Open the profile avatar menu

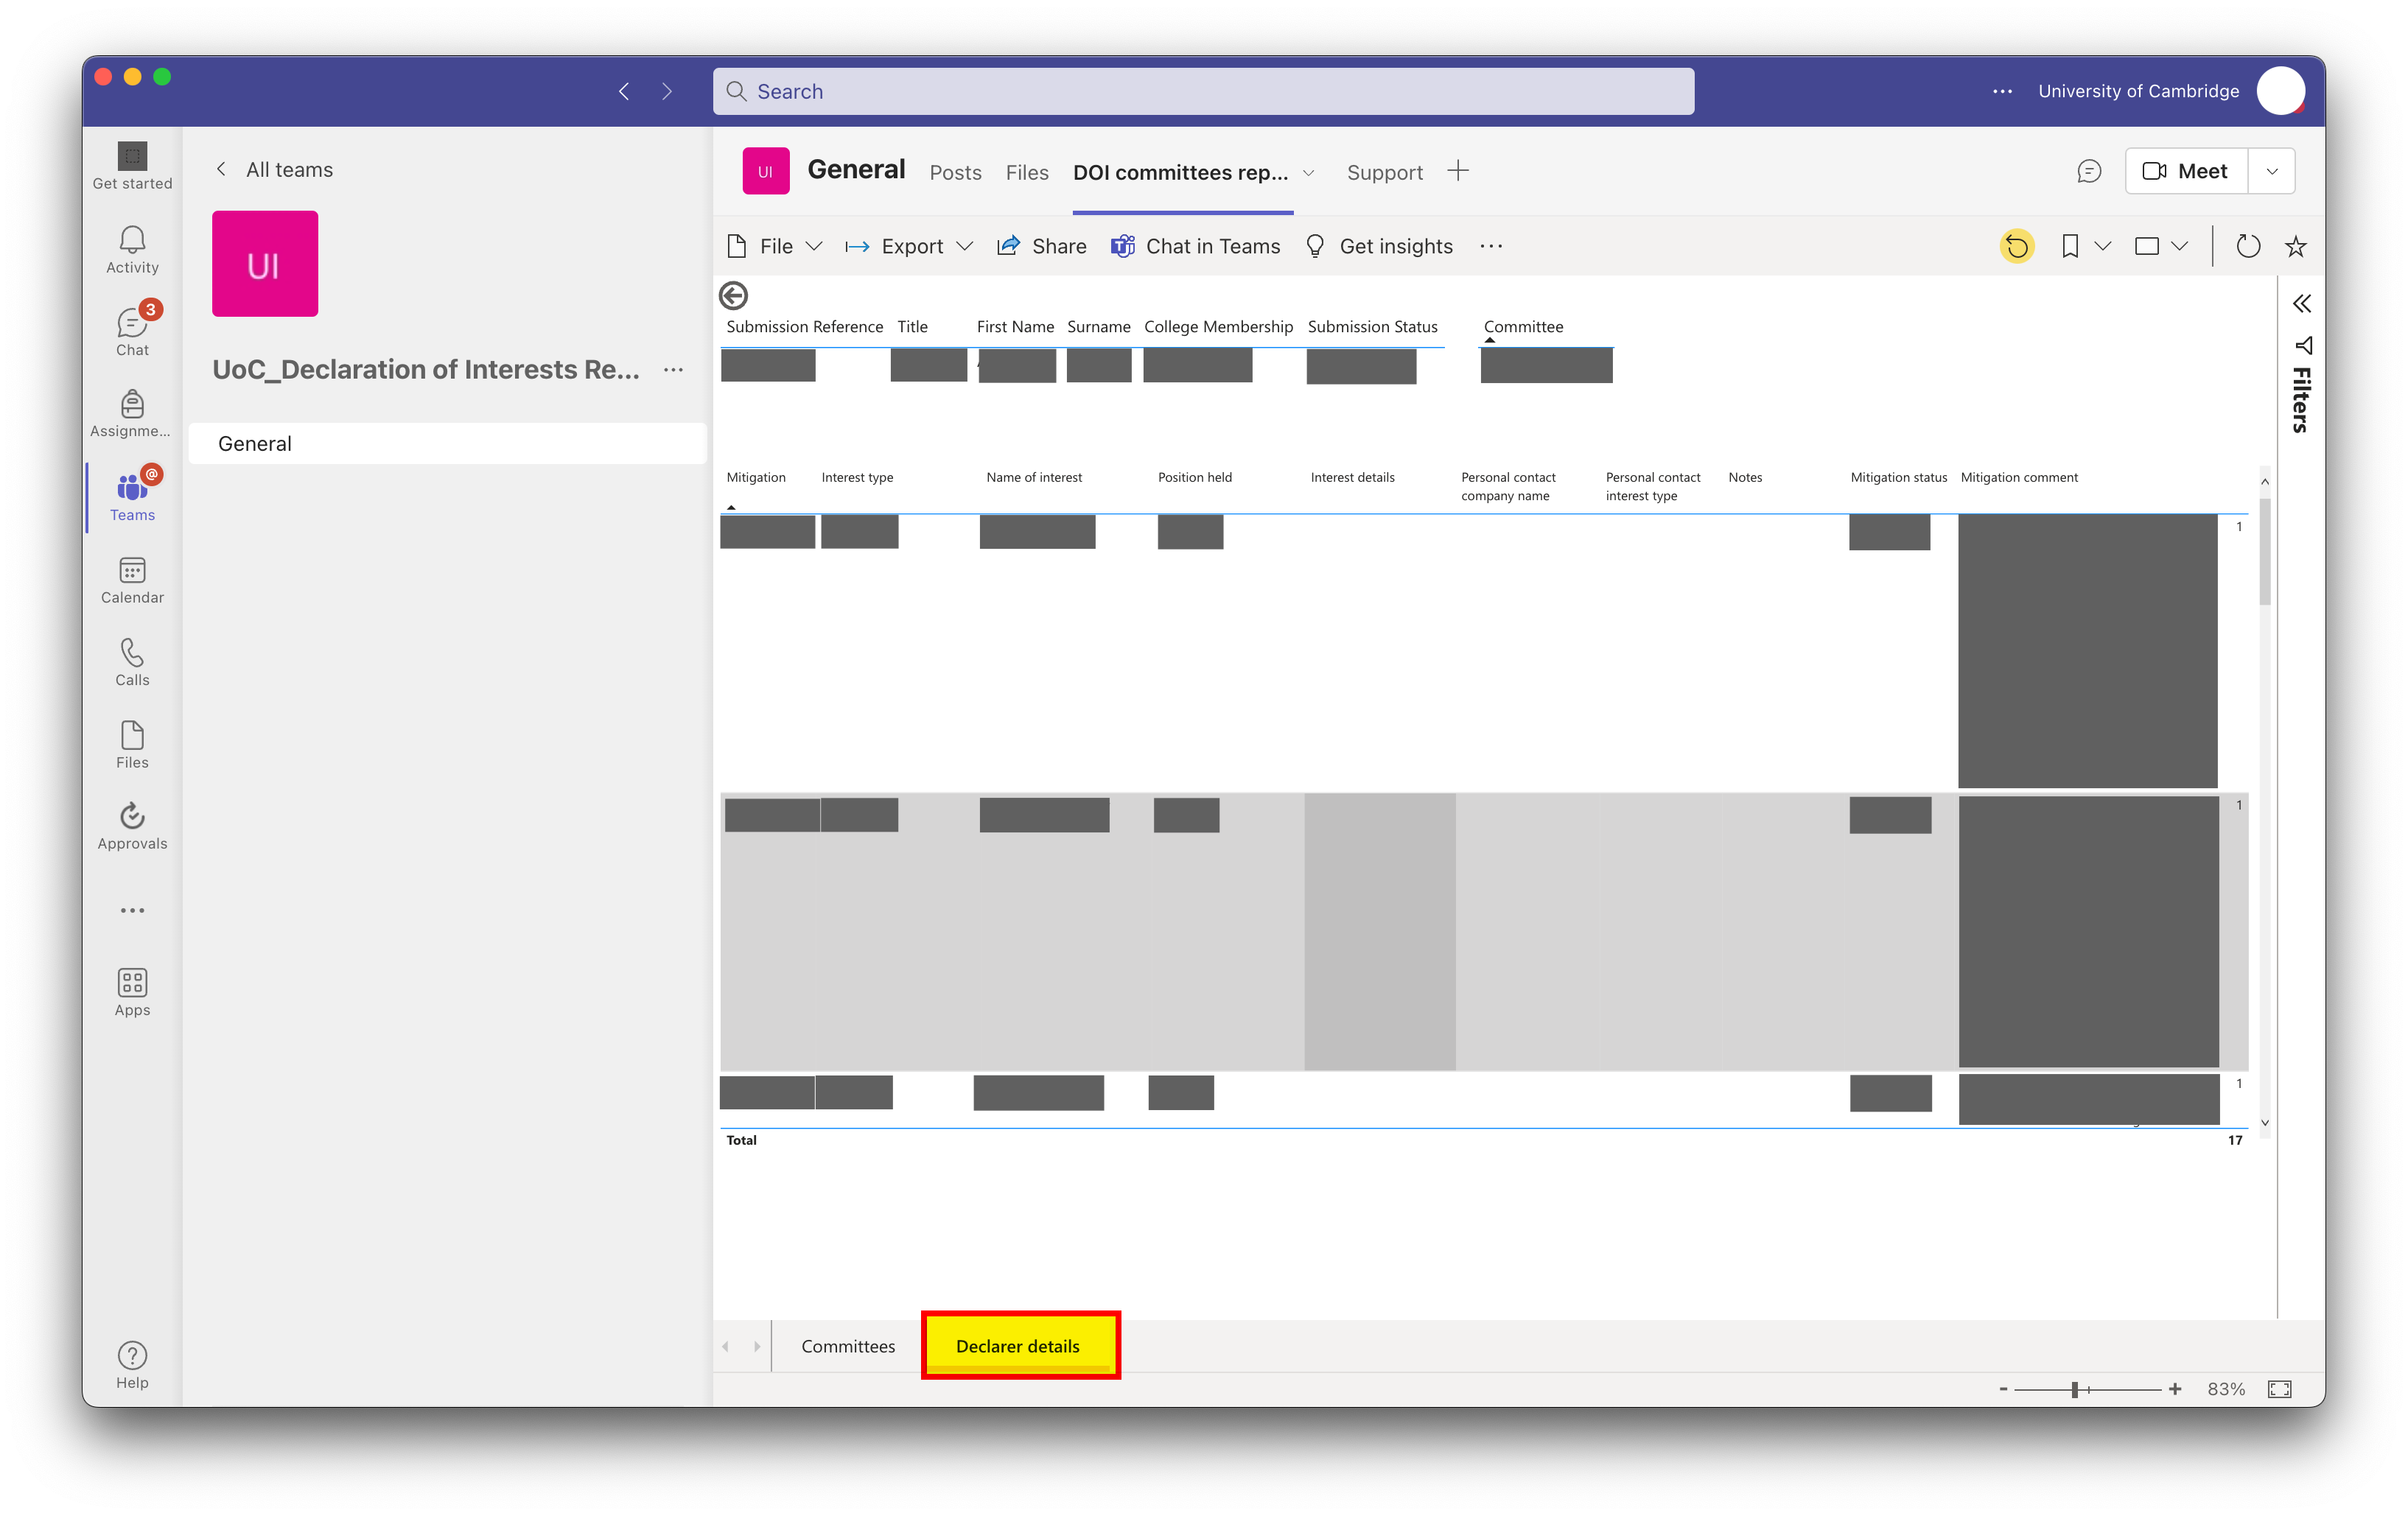pos(2281,91)
